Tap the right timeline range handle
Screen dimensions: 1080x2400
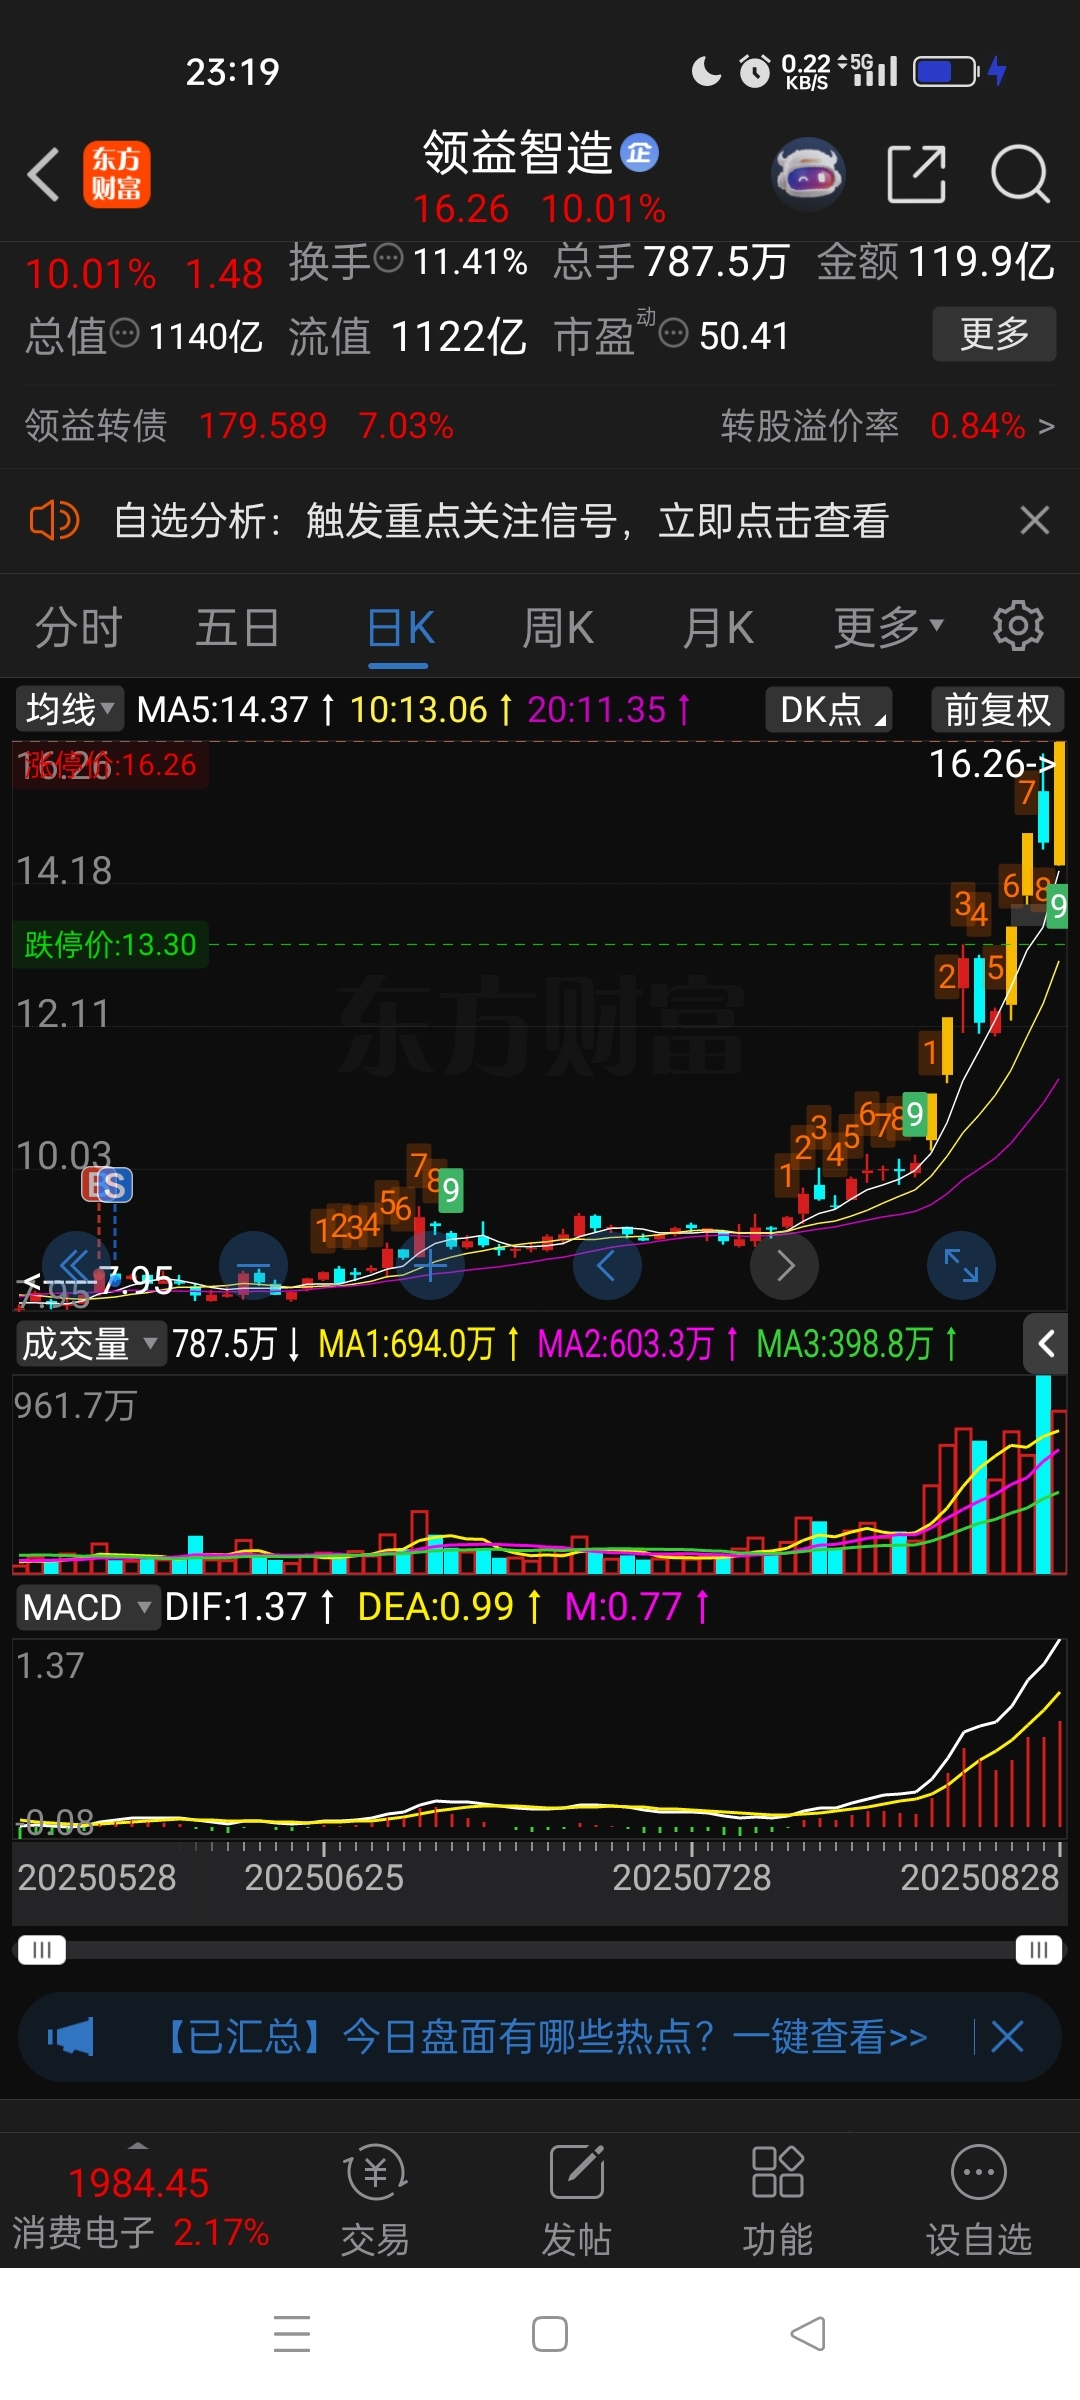click(1039, 1949)
